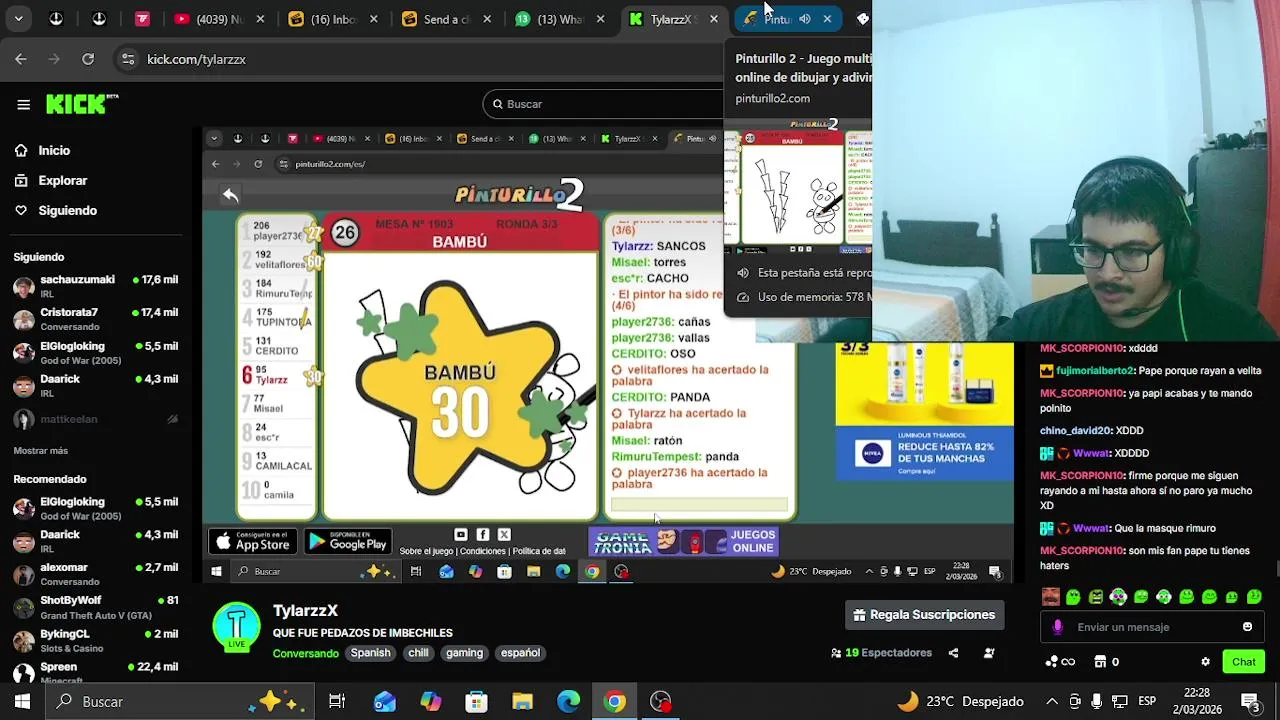Image resolution: width=1280 pixels, height=720 pixels.
Task: Open the tab search dropdown arrow
Action: (x=18, y=18)
